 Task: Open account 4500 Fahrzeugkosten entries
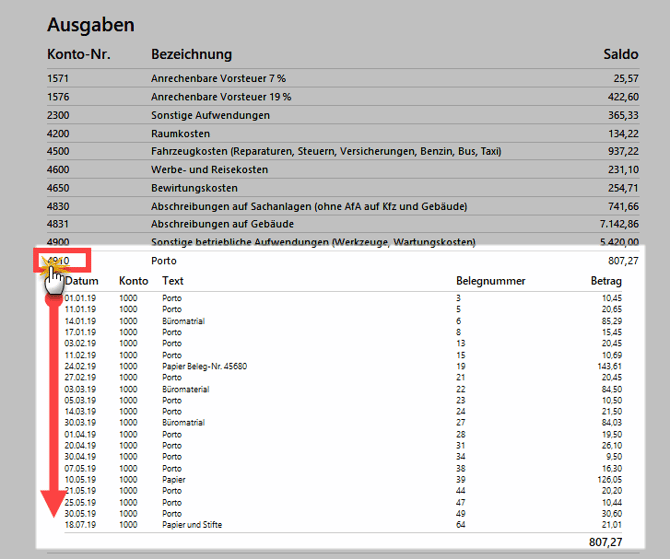[x=58, y=151]
